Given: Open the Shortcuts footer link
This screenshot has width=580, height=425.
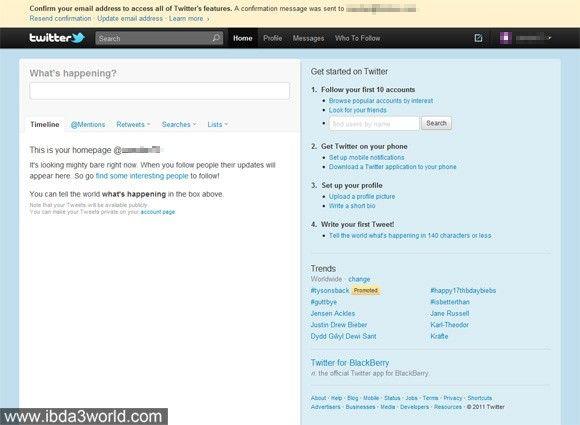Looking at the screenshot, I should (x=480, y=398).
